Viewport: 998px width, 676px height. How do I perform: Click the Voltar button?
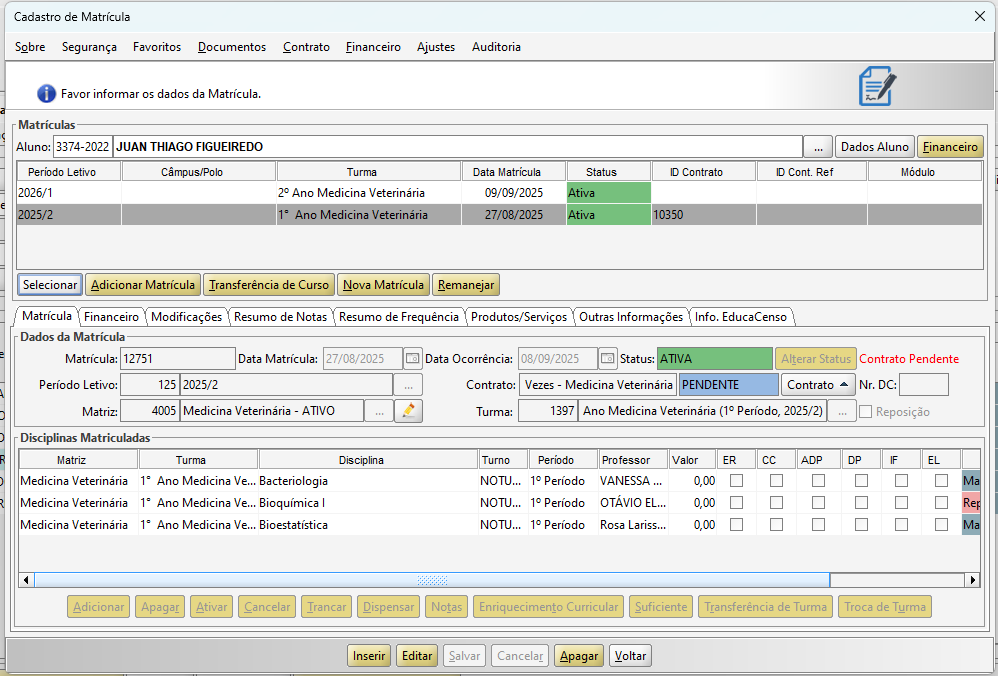click(630, 656)
